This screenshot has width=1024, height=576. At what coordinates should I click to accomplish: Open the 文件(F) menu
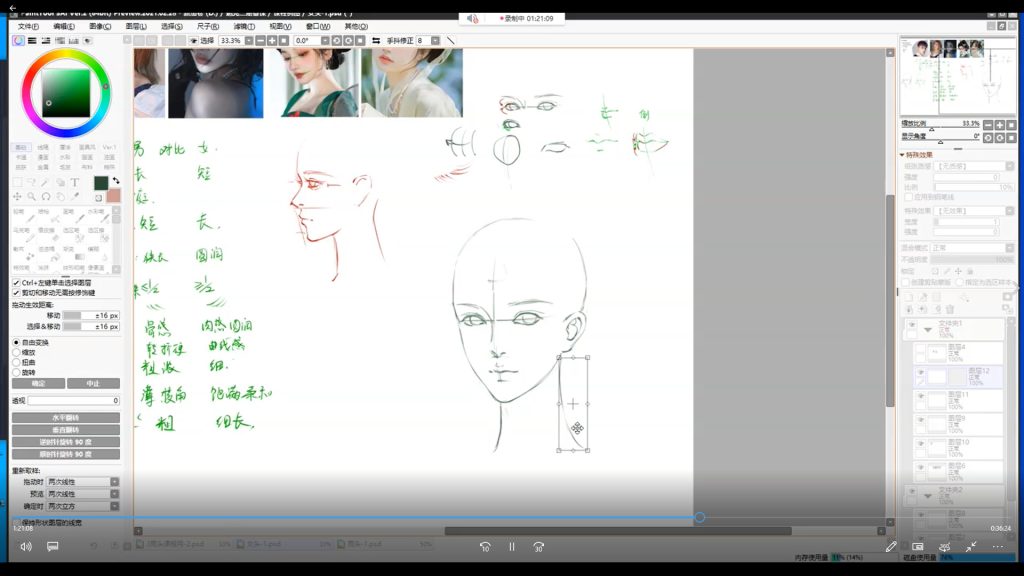pyautogui.click(x=28, y=26)
